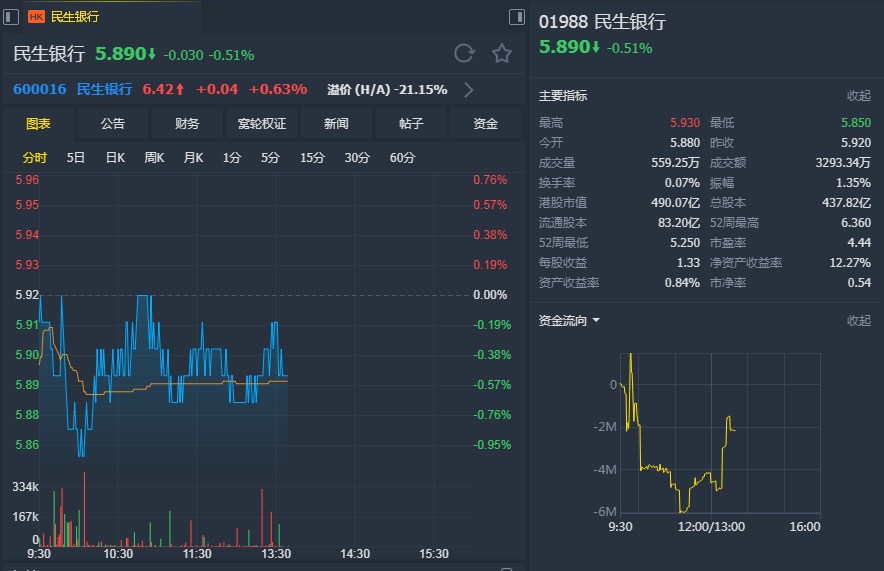
Task: Collapse the 资金流向 panel
Action: point(858,321)
